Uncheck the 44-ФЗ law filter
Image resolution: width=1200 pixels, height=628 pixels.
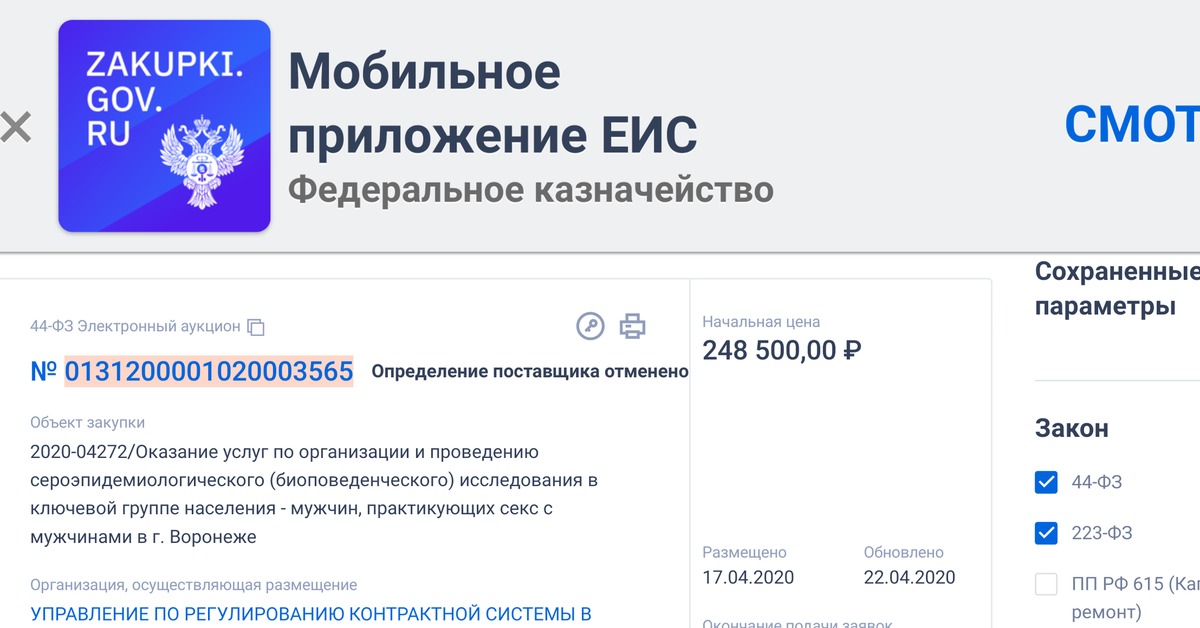tap(1046, 483)
